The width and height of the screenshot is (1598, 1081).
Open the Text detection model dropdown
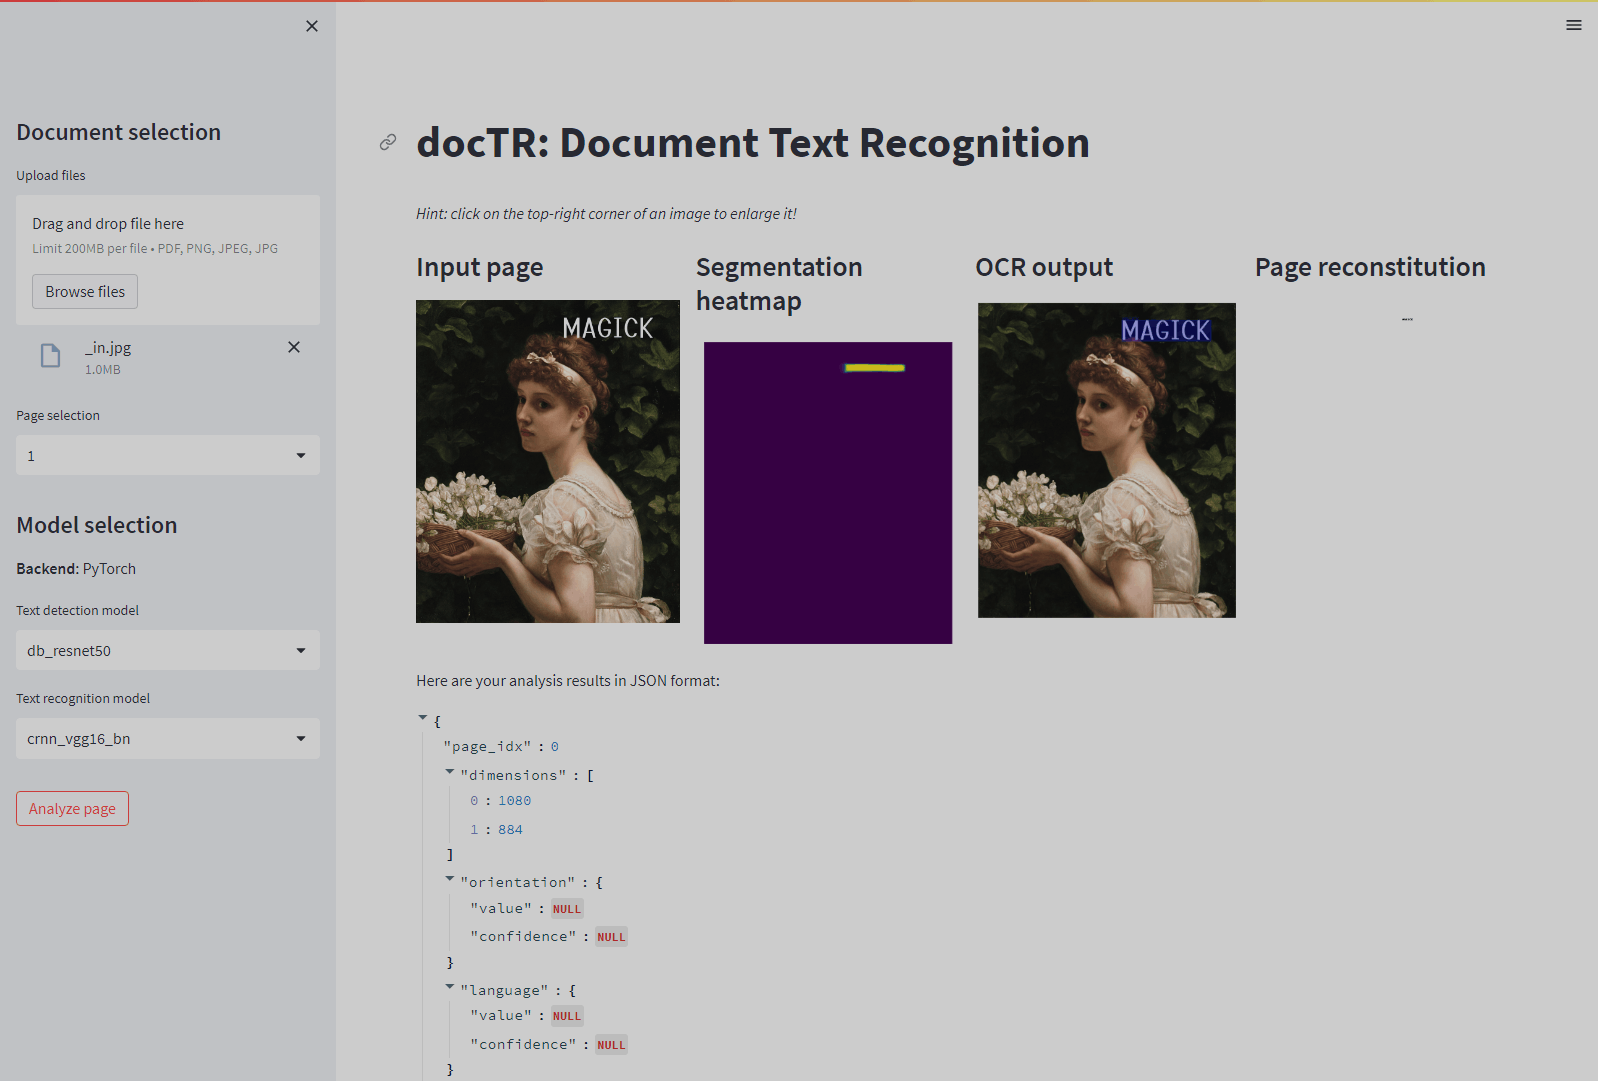coord(168,650)
